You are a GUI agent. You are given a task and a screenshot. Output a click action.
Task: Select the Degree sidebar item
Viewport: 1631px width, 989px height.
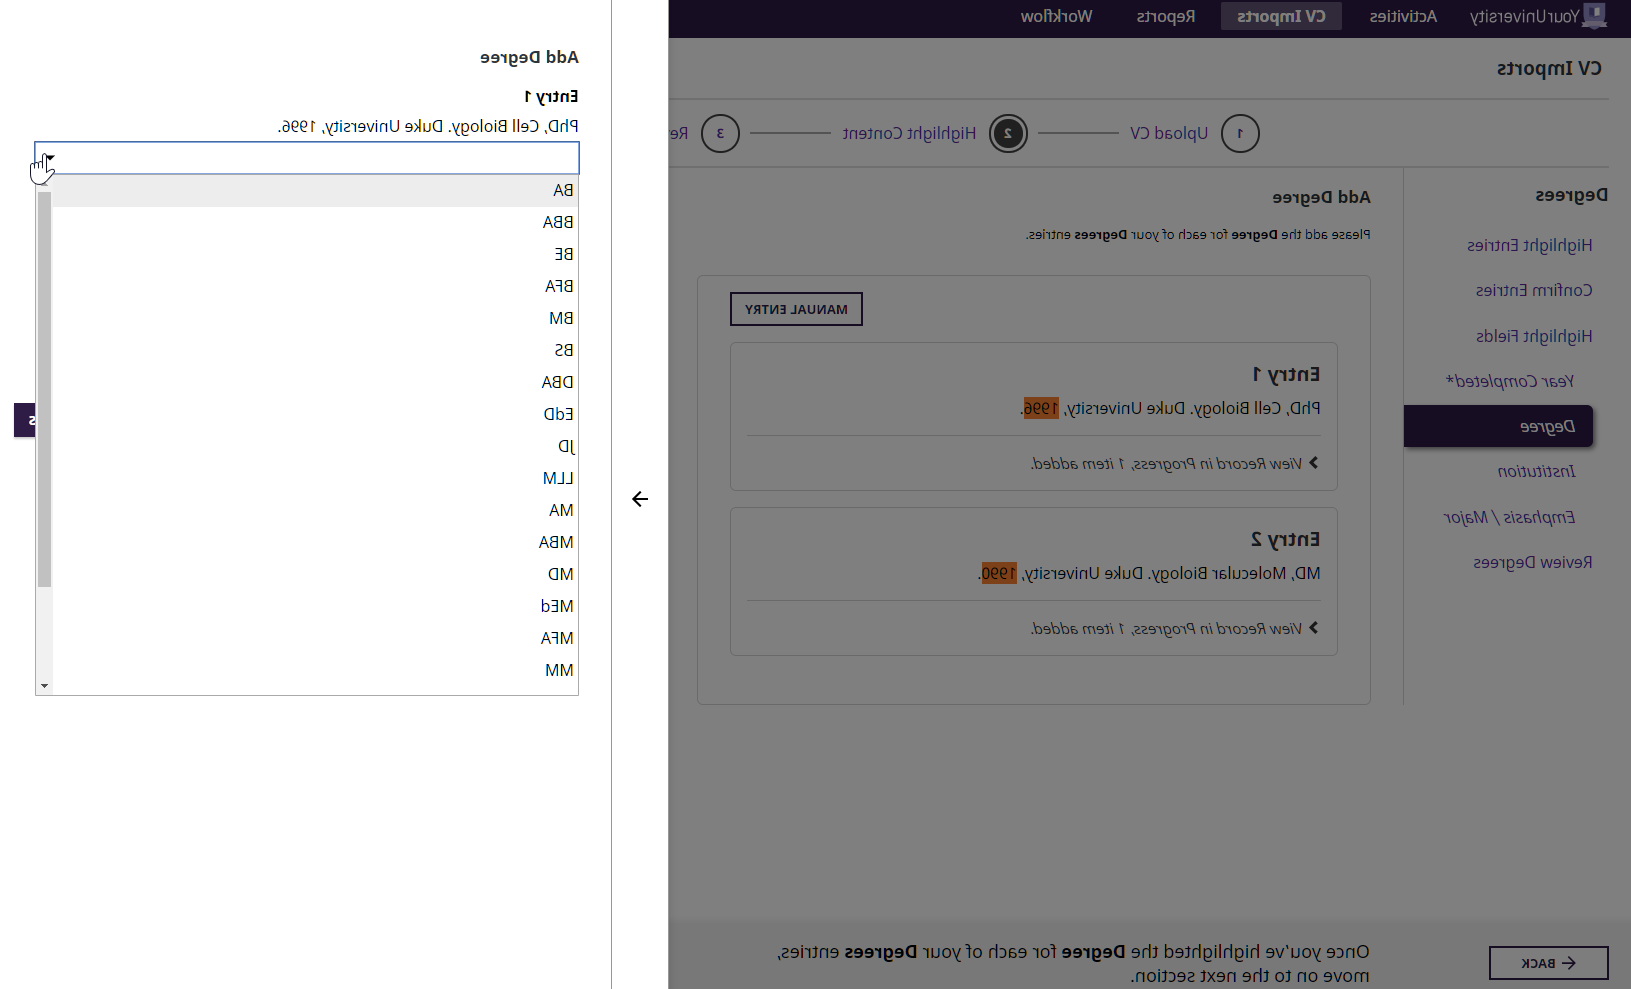(x=1498, y=426)
